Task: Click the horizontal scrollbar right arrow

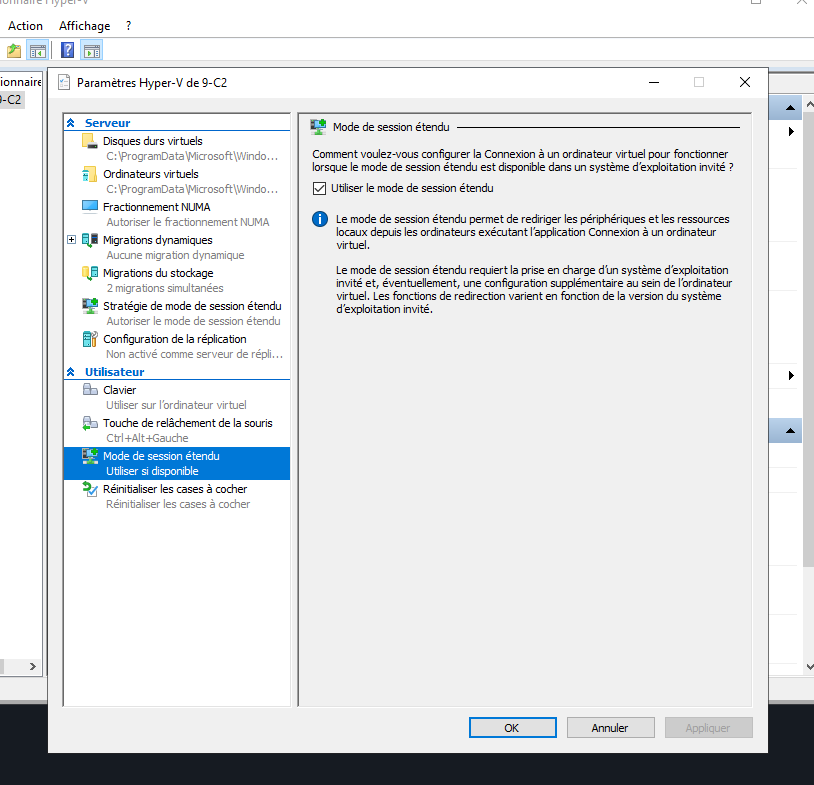Action: click(31, 666)
